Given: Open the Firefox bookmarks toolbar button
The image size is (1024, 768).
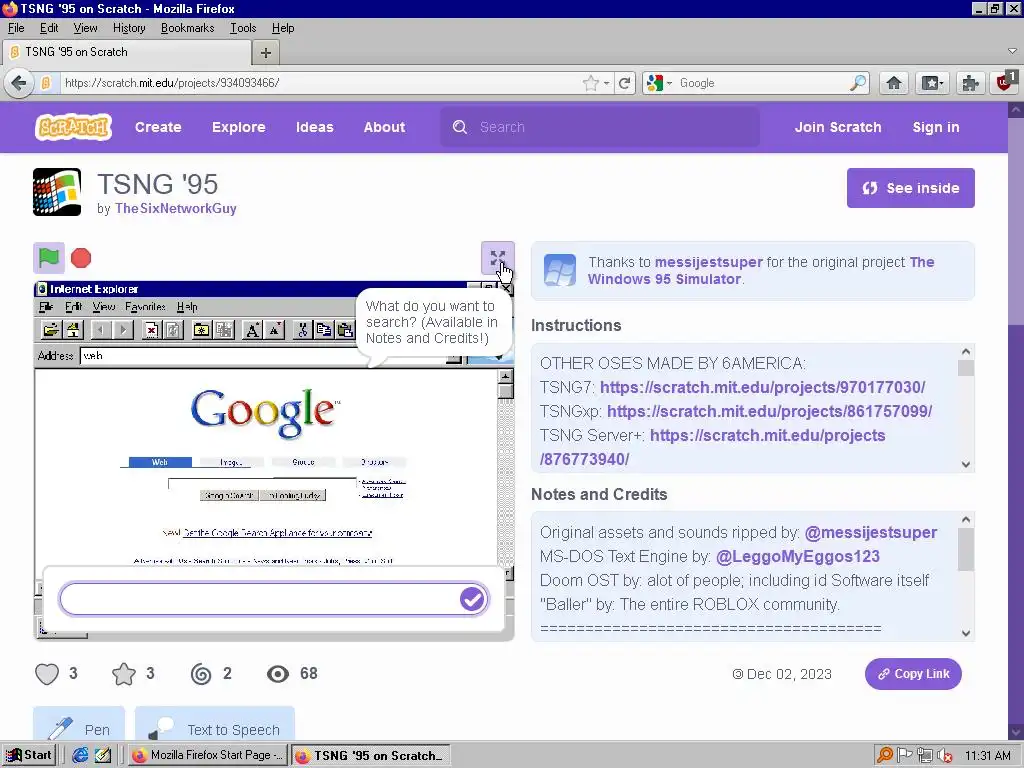Looking at the screenshot, I should pos(932,83).
